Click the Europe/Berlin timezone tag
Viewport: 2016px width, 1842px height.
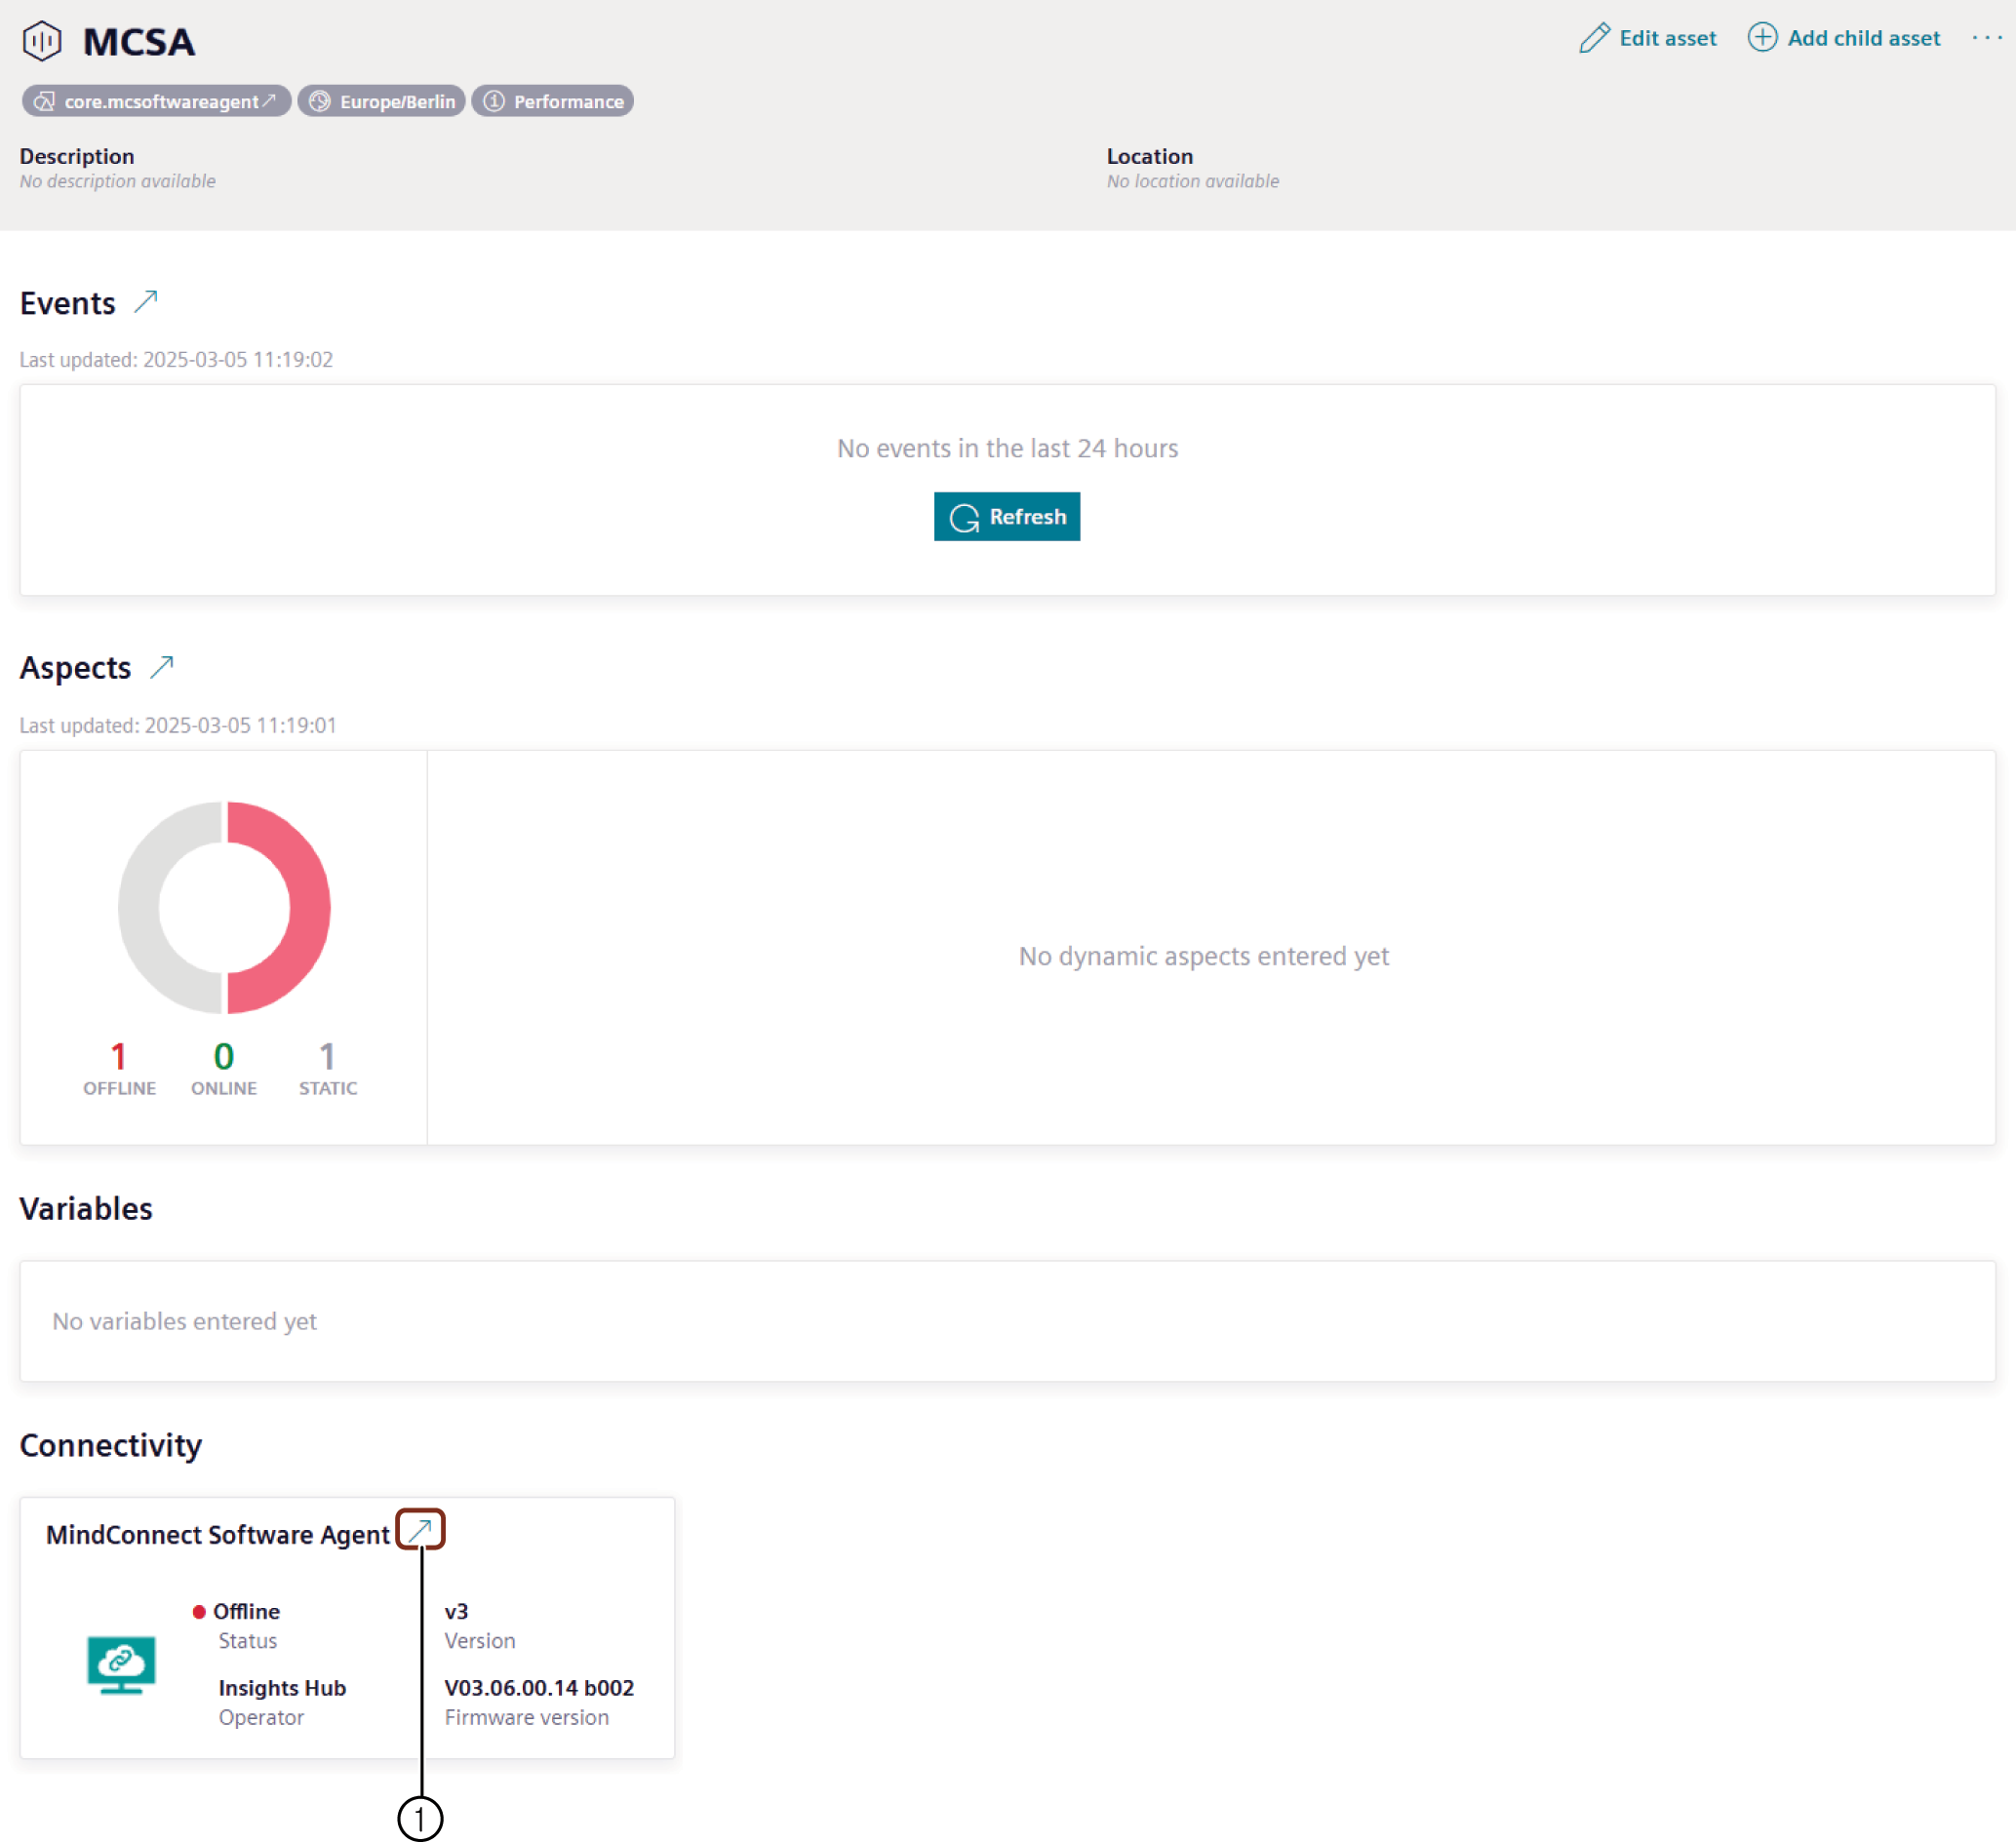tap(381, 101)
